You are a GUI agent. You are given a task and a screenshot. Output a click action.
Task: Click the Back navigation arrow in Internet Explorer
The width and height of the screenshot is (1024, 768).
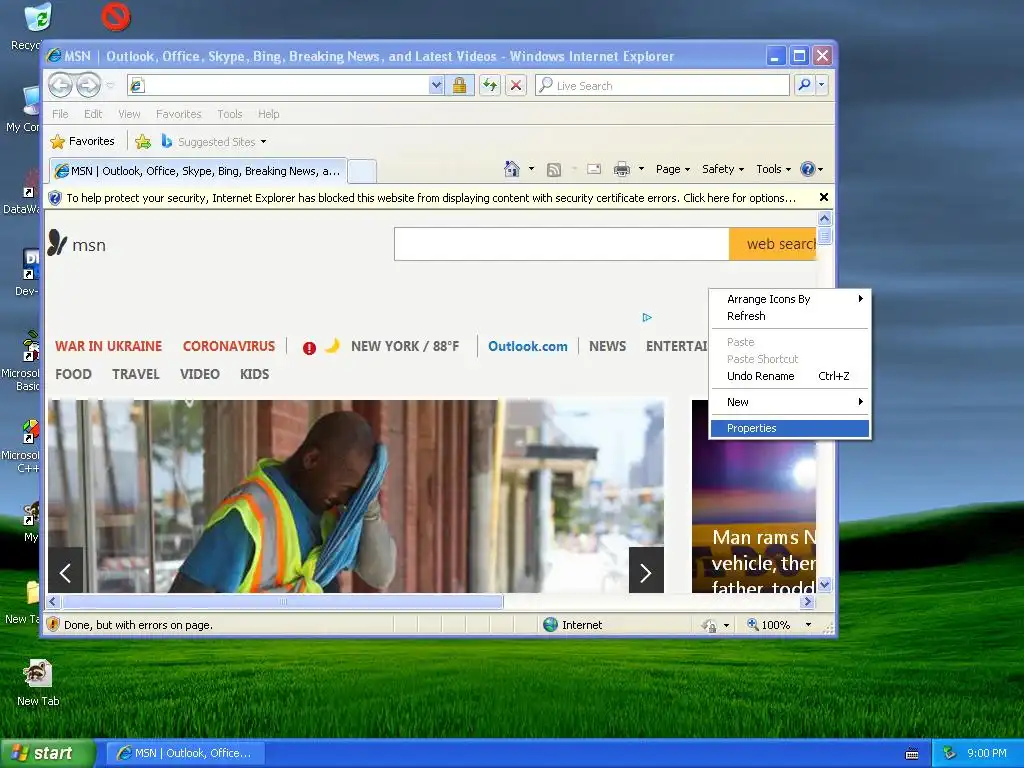pyautogui.click(x=60, y=86)
